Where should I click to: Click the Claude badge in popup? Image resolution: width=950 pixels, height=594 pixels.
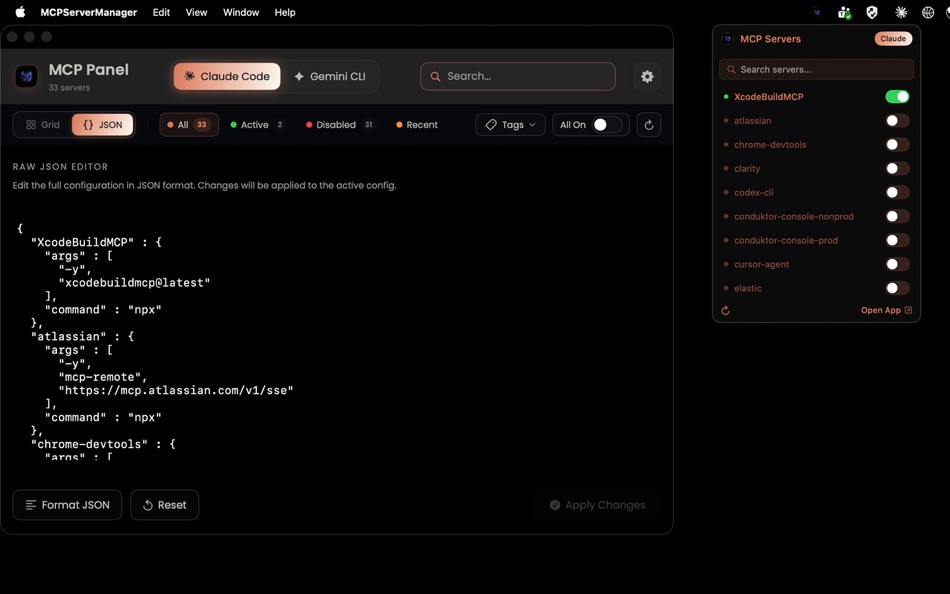click(893, 39)
